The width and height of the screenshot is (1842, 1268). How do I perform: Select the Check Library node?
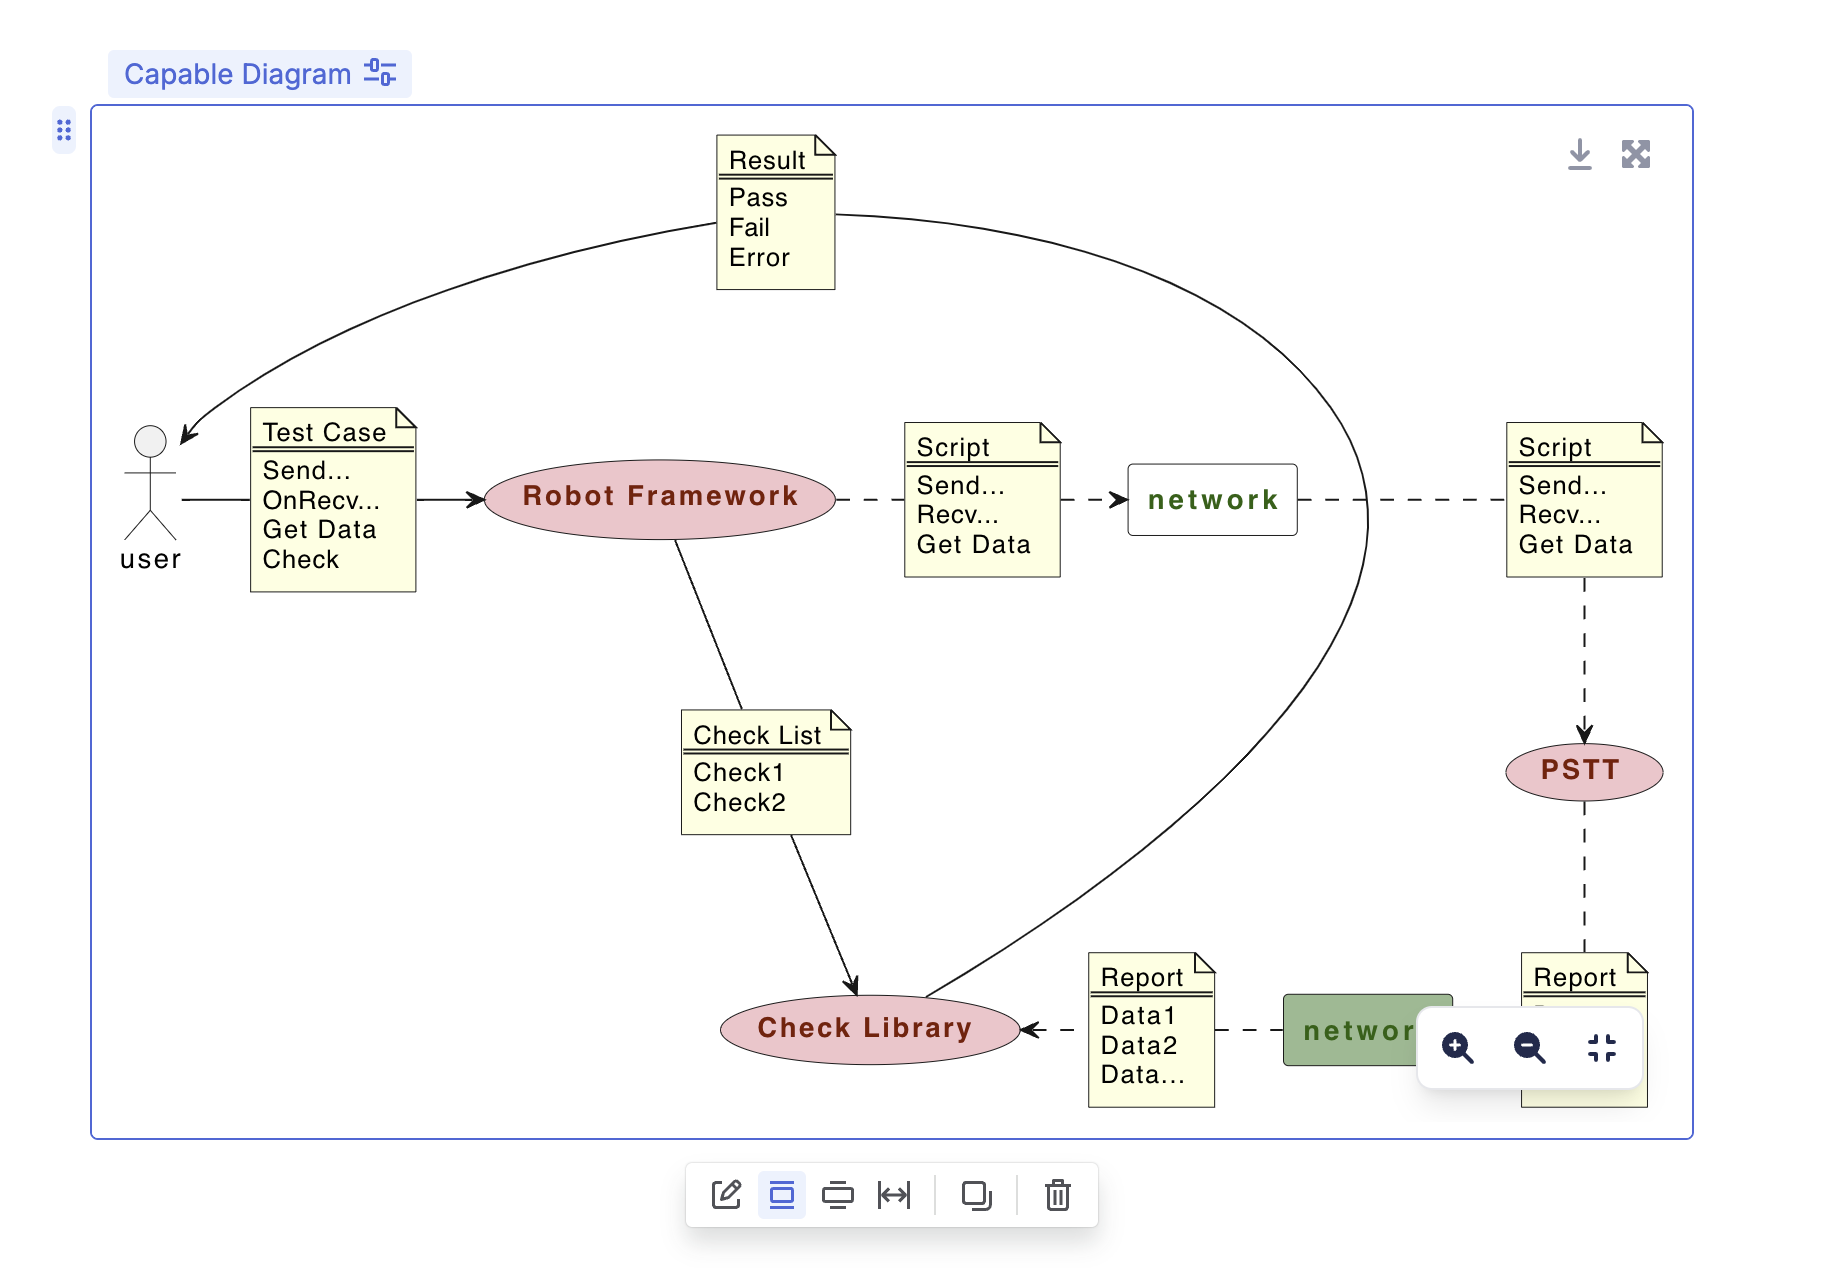pyautogui.click(x=866, y=1028)
